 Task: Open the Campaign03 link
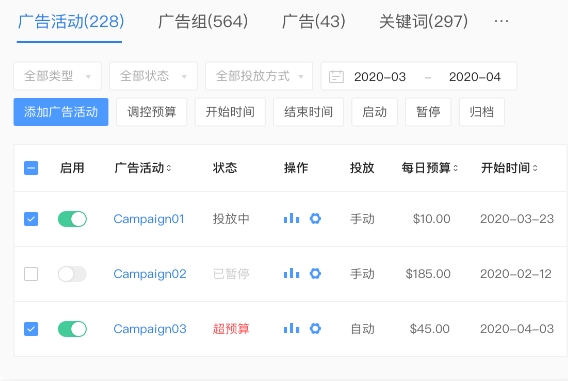point(150,329)
